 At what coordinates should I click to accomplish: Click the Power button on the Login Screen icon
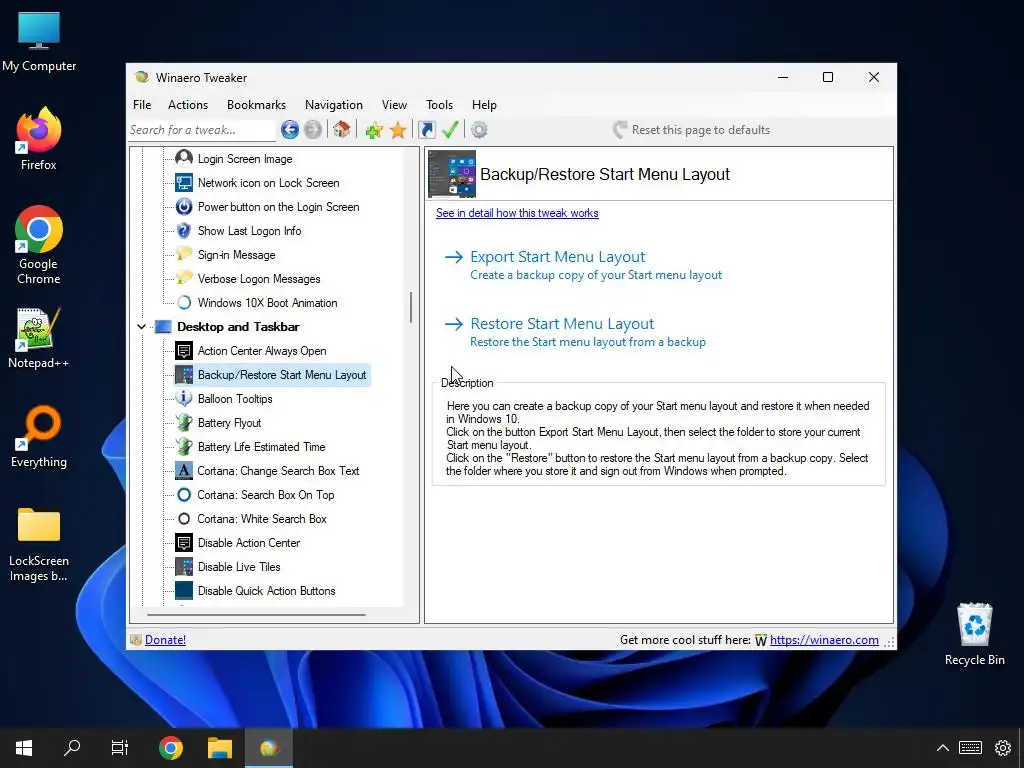184,206
